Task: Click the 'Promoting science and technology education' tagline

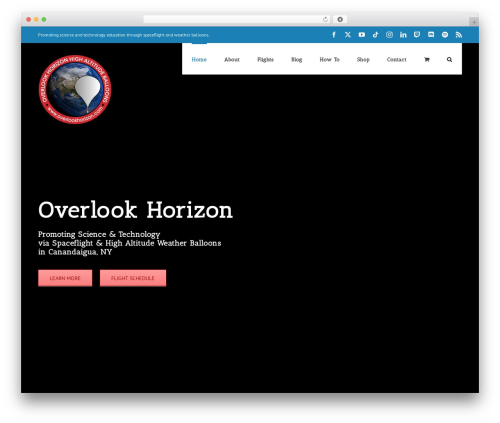Action: pos(123,35)
